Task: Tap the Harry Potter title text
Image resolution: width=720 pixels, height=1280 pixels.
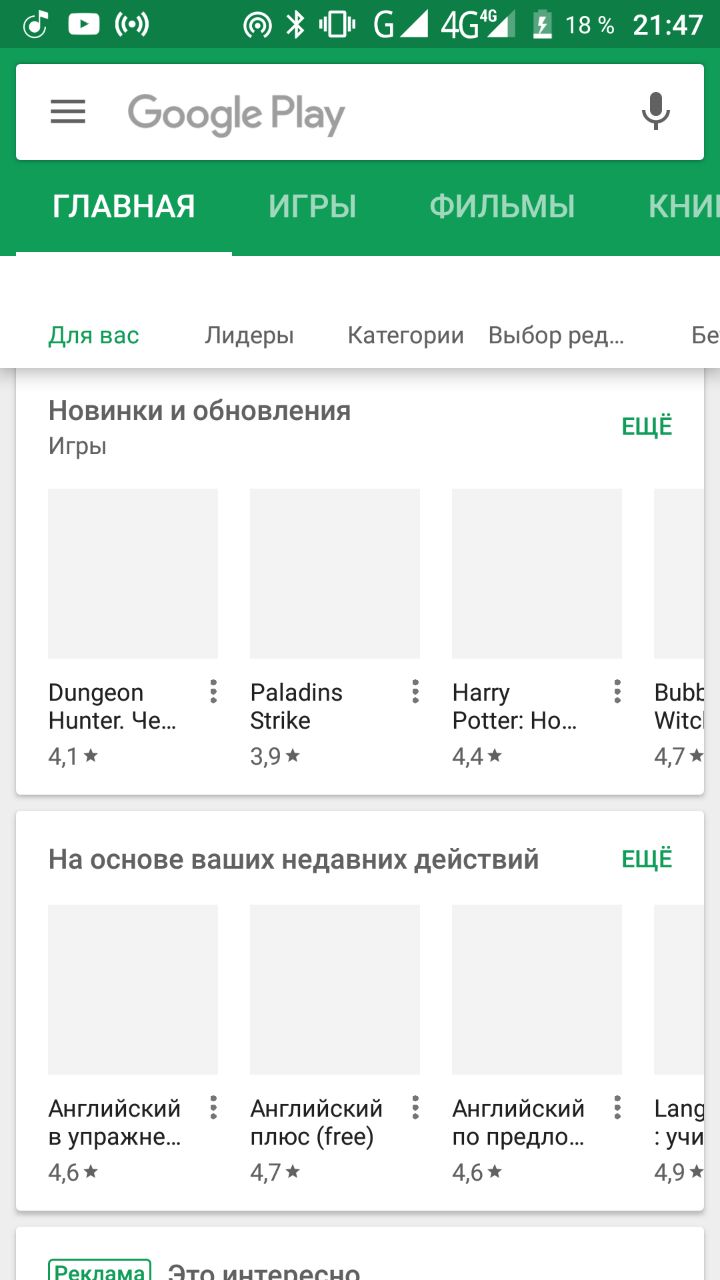Action: coord(515,707)
